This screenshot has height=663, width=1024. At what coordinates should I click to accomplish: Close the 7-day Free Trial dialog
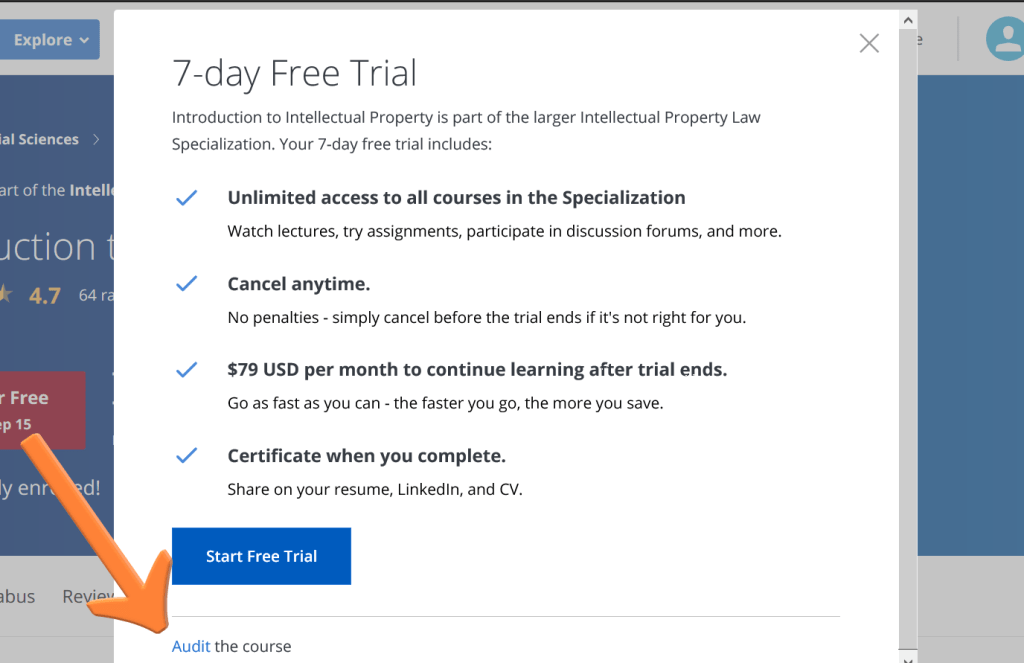click(x=869, y=43)
